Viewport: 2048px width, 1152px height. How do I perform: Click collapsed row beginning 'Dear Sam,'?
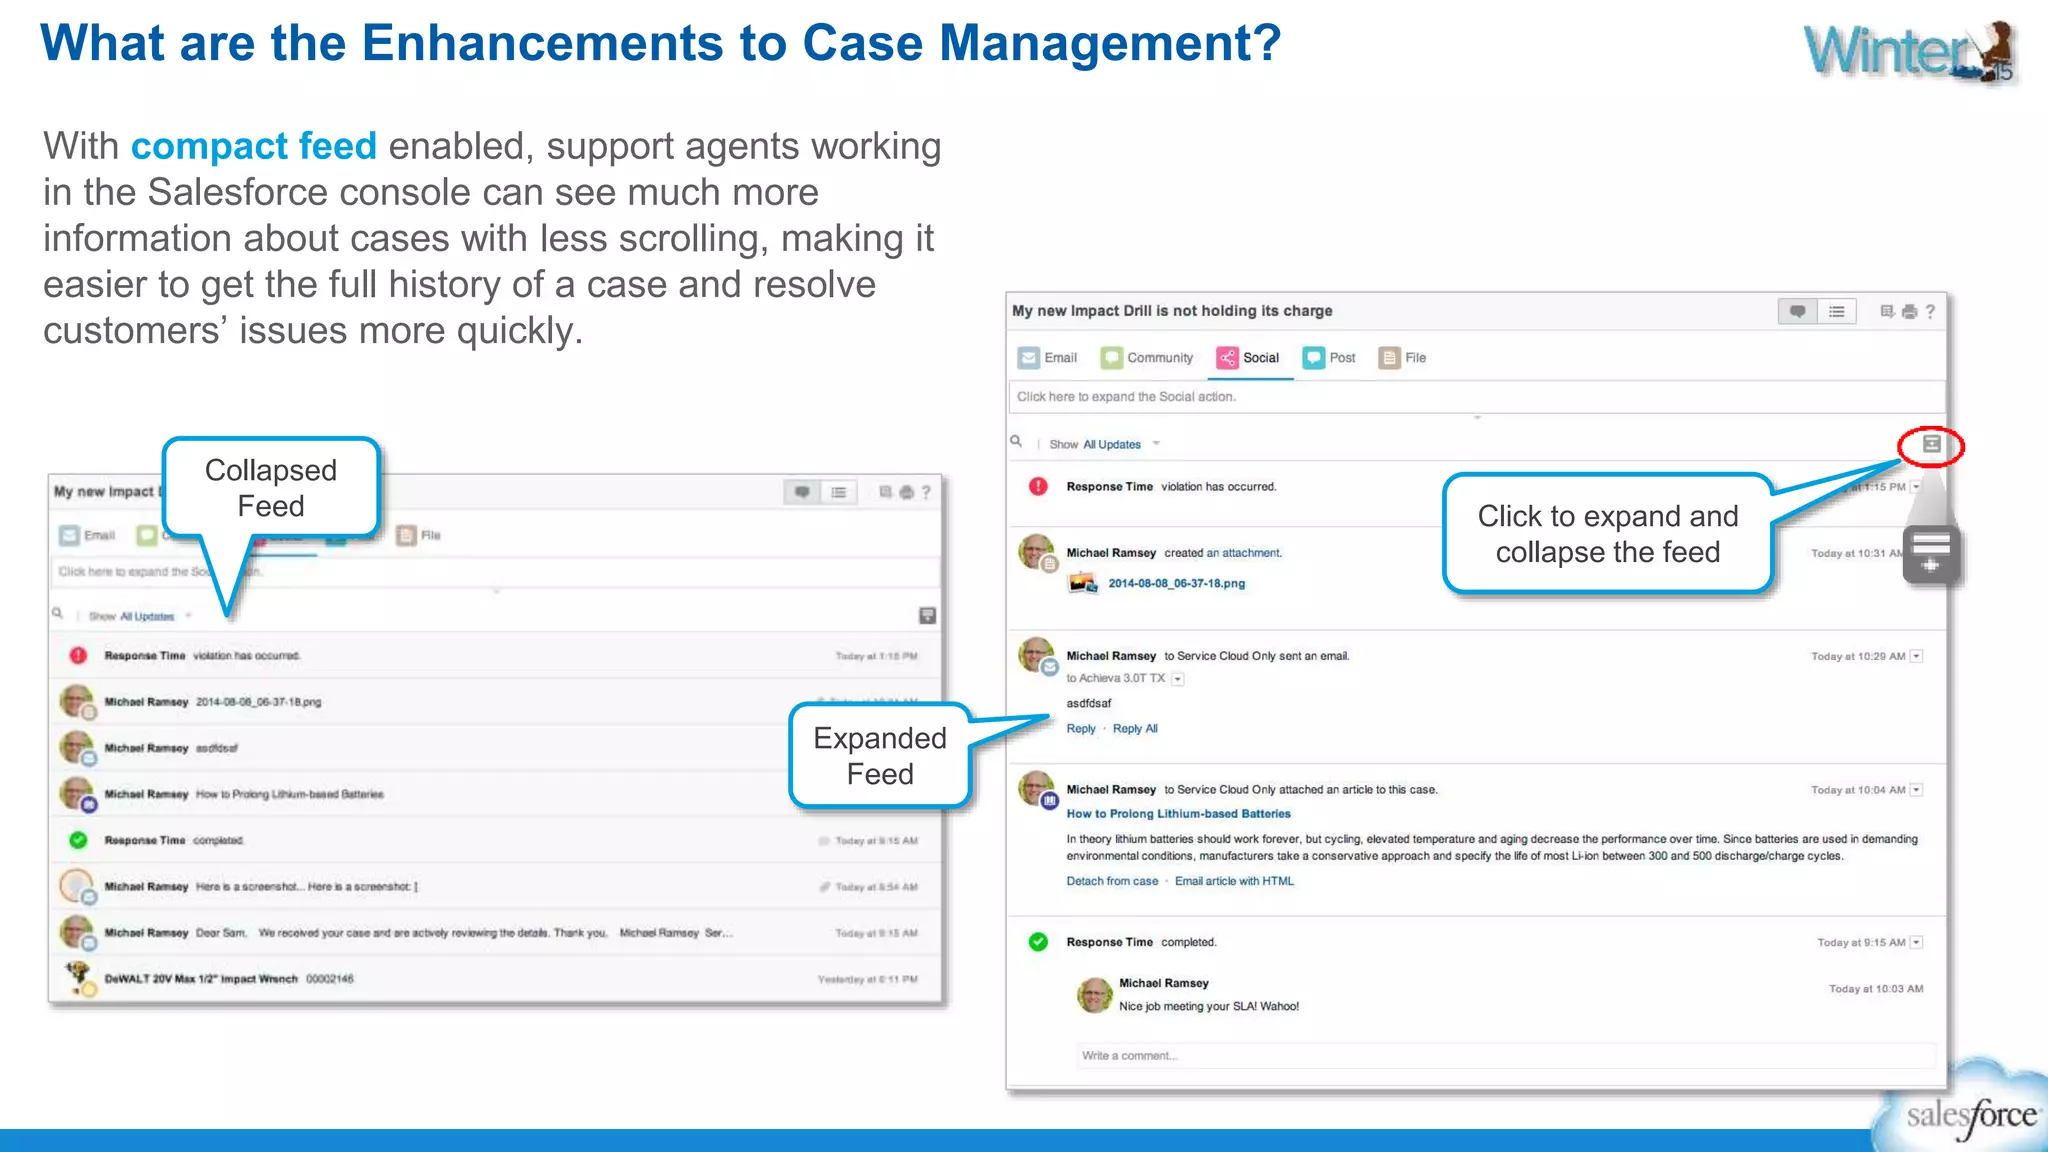click(x=495, y=933)
